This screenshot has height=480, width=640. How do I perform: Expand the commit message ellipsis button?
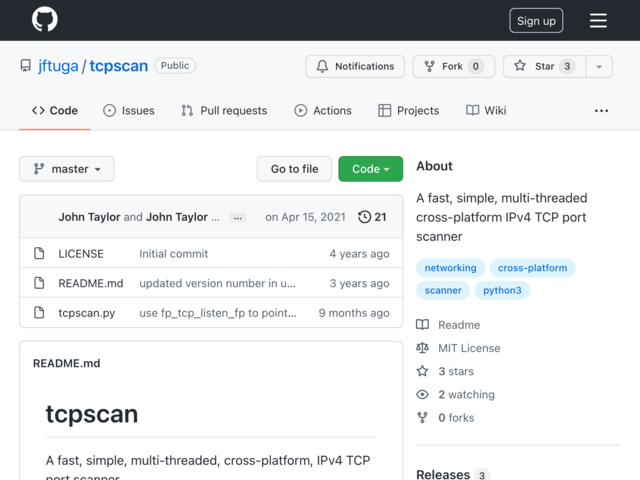[x=238, y=218]
